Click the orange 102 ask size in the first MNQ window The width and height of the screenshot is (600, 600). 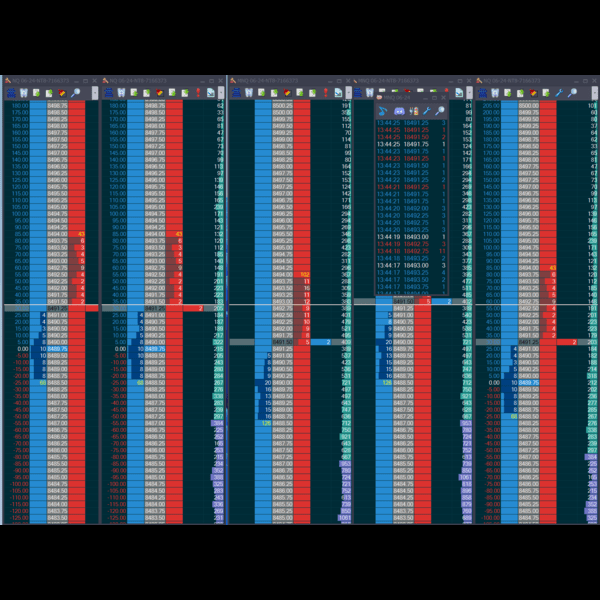click(x=305, y=274)
